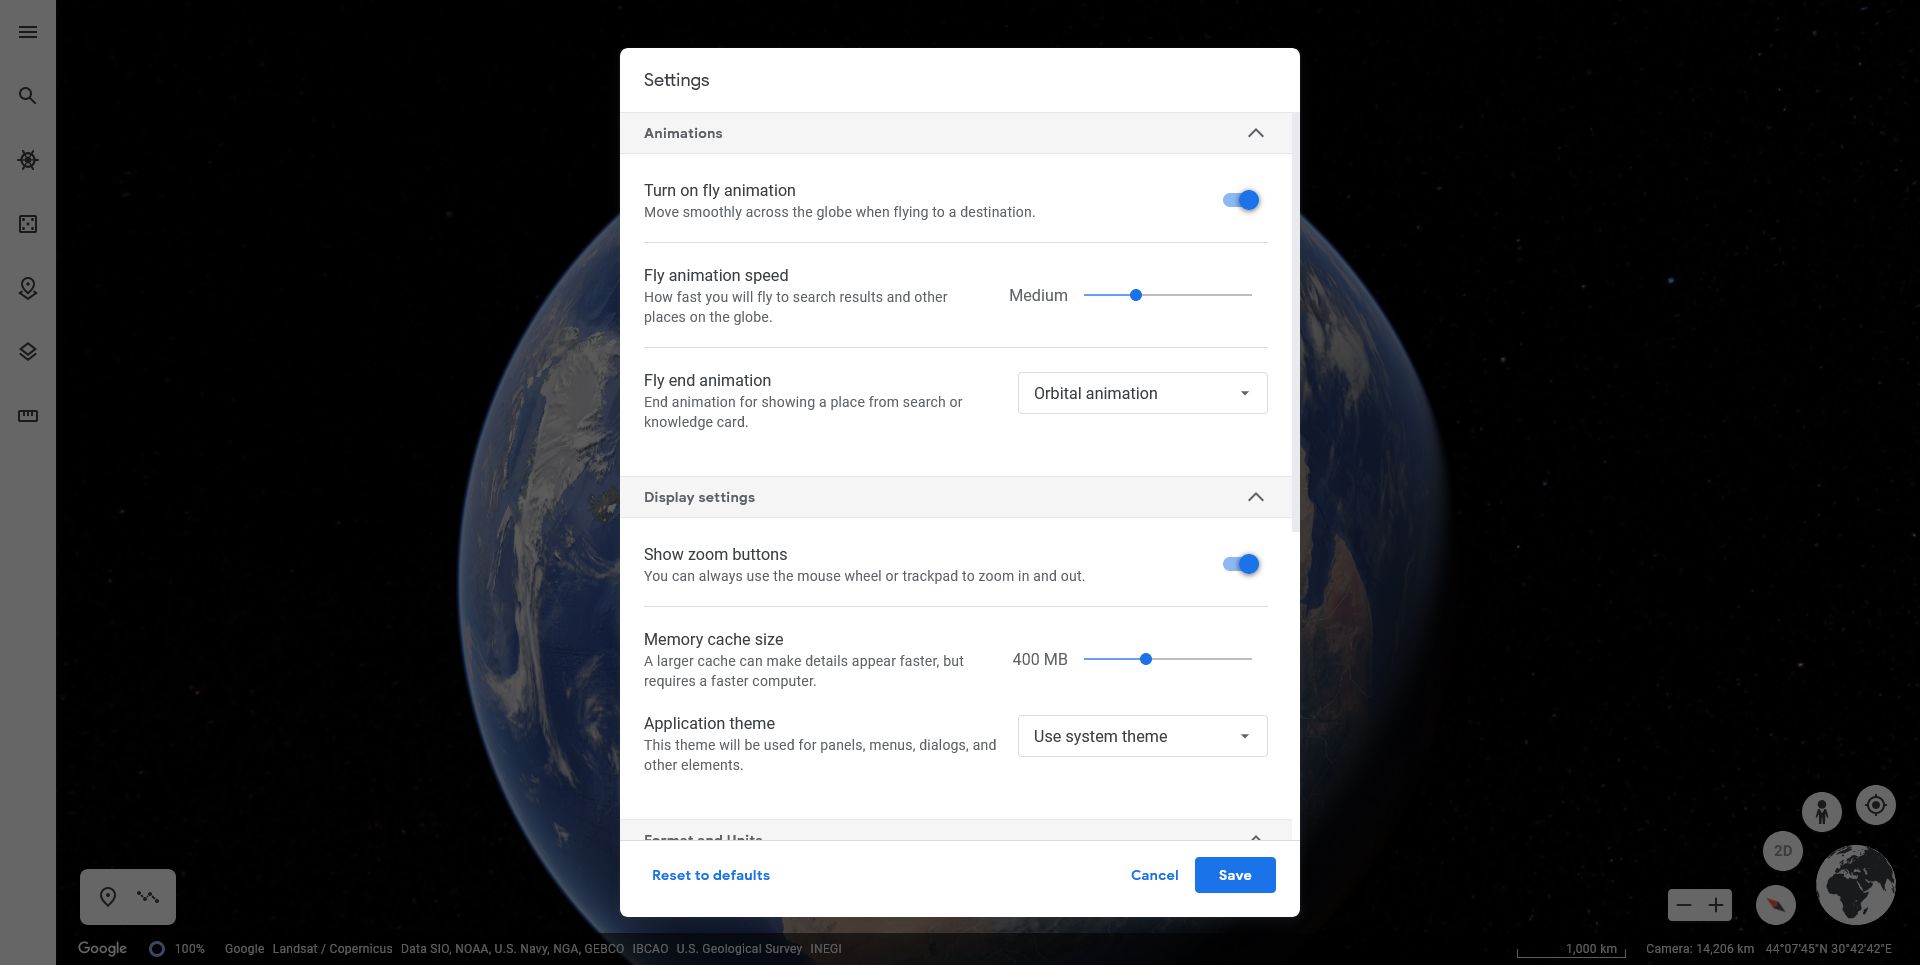Expand the Format and Units section
This screenshot has width=1920, height=965.
point(1256,839)
